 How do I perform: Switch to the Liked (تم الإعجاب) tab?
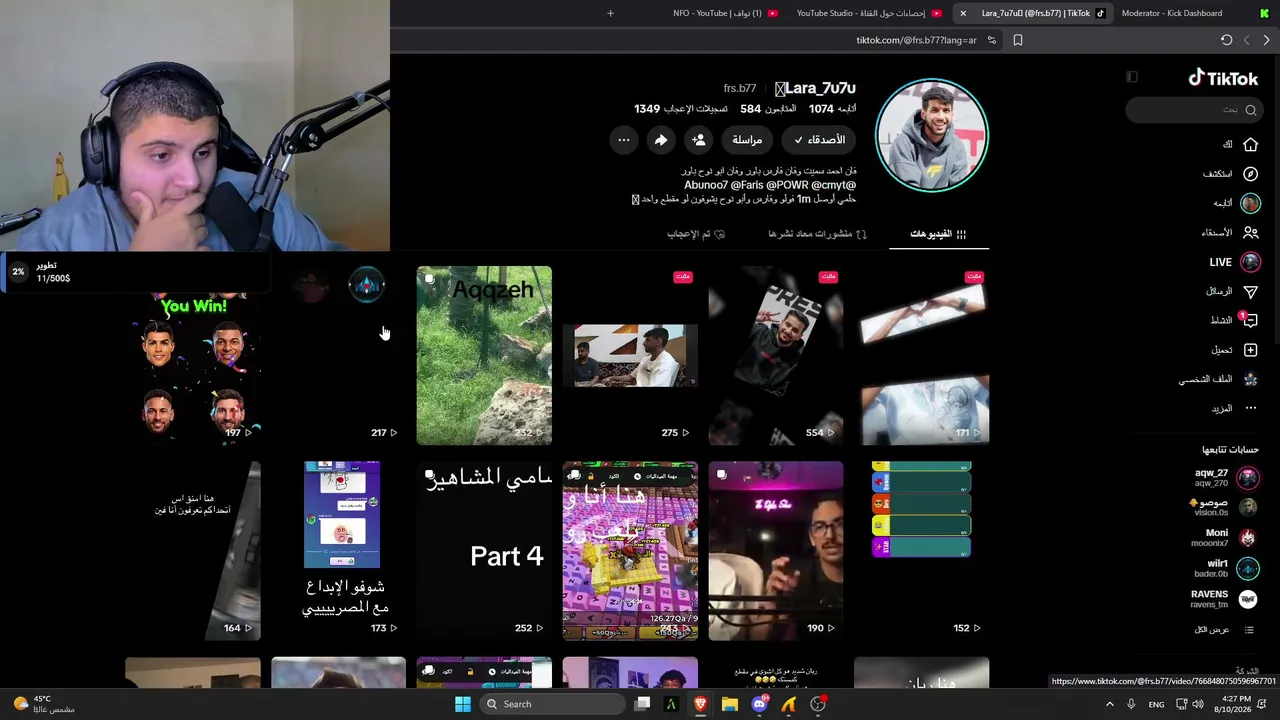click(696, 234)
